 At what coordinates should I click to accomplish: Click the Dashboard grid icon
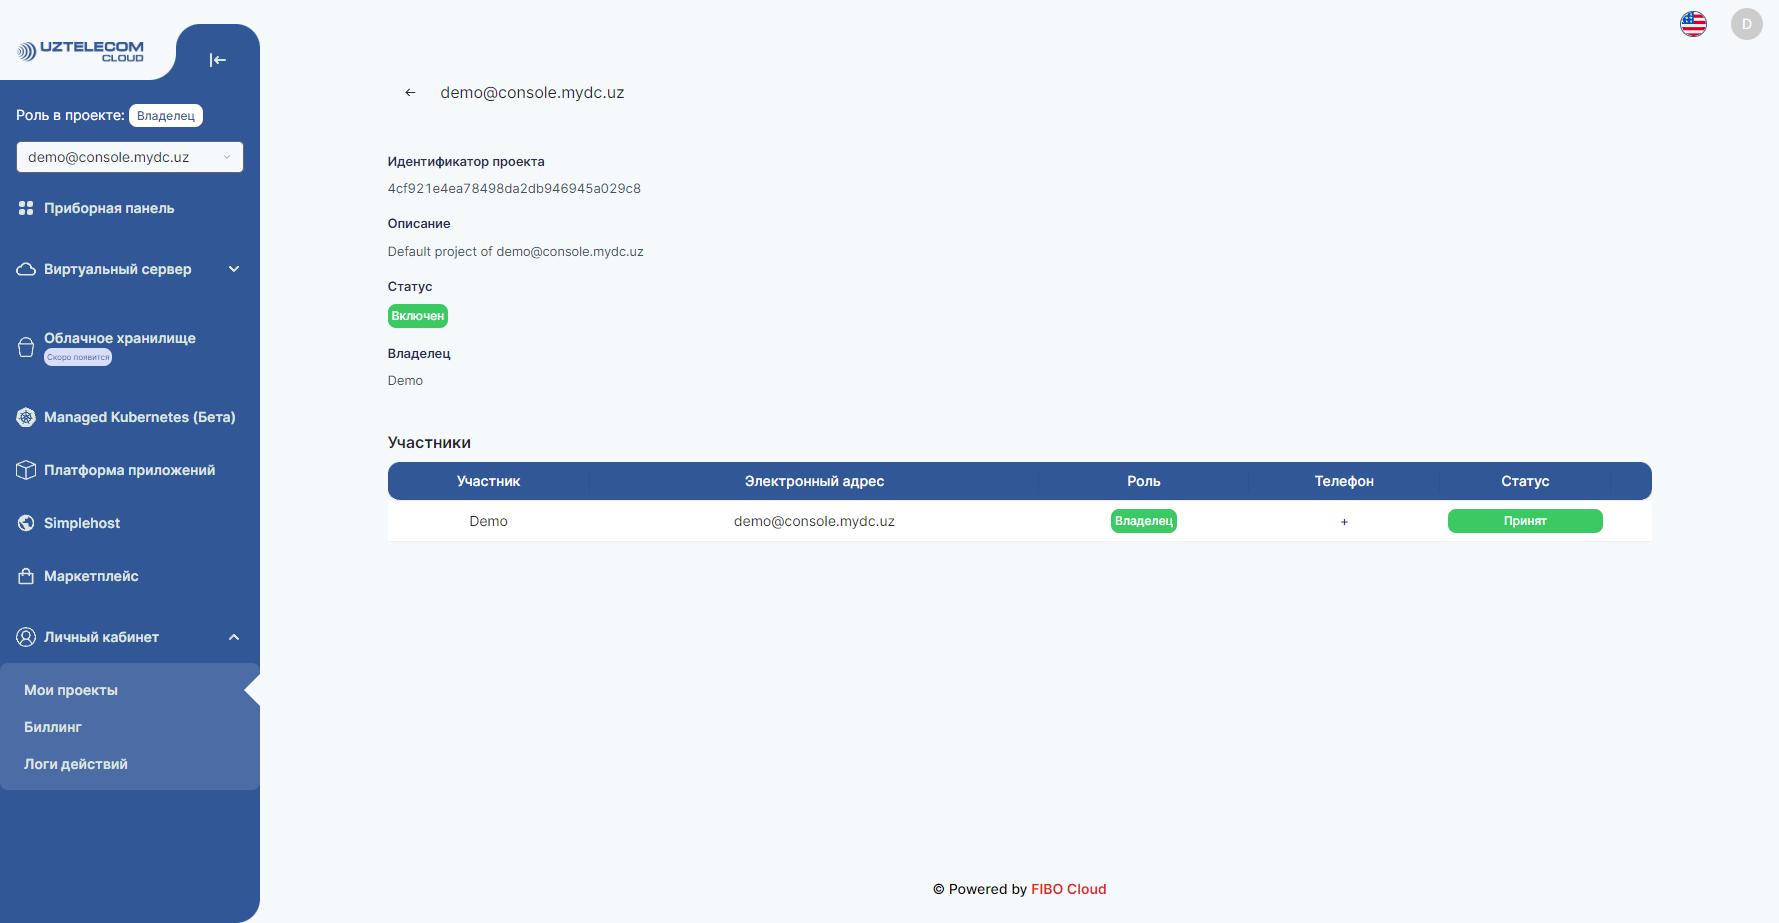click(x=26, y=208)
